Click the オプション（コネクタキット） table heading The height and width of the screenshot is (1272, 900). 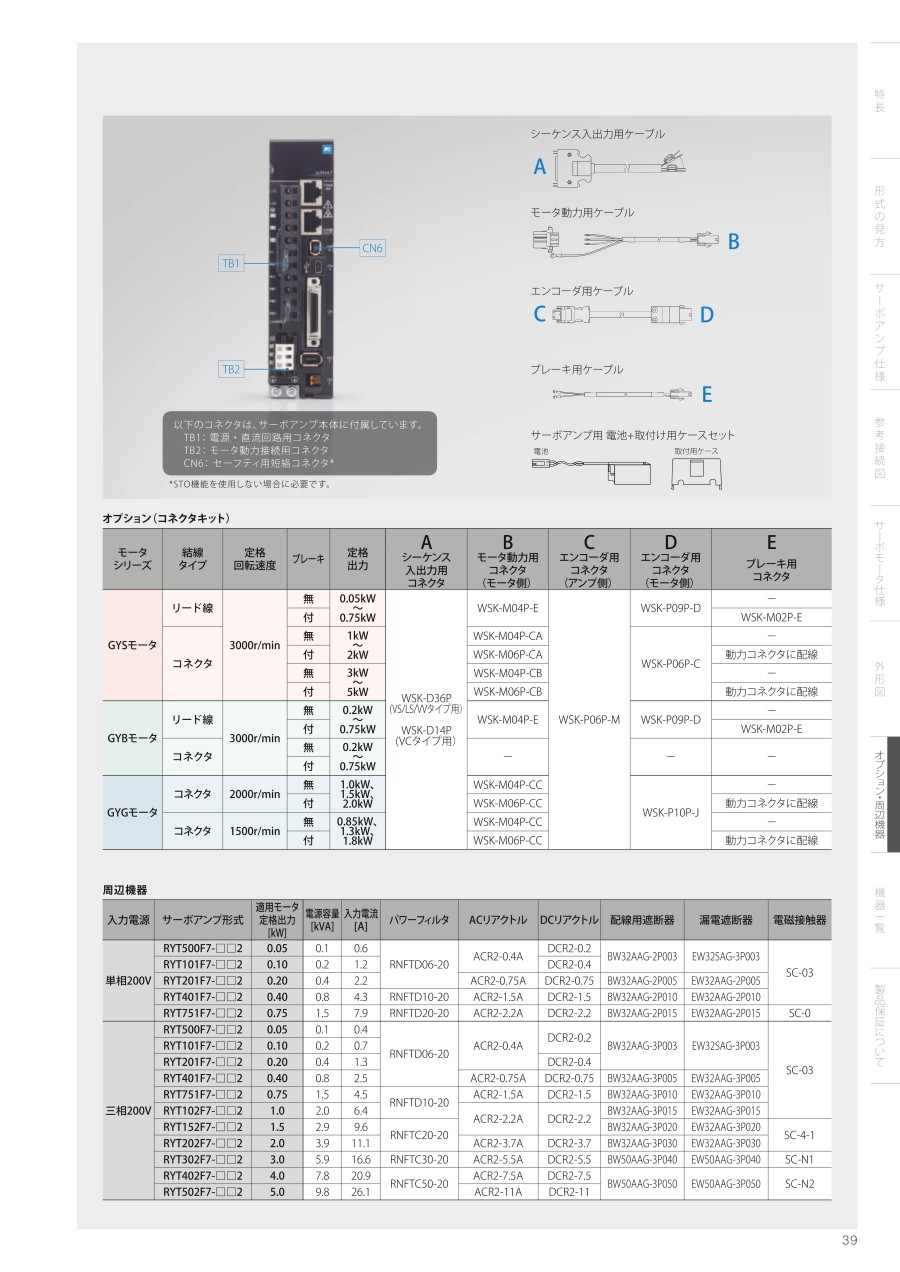[167, 518]
